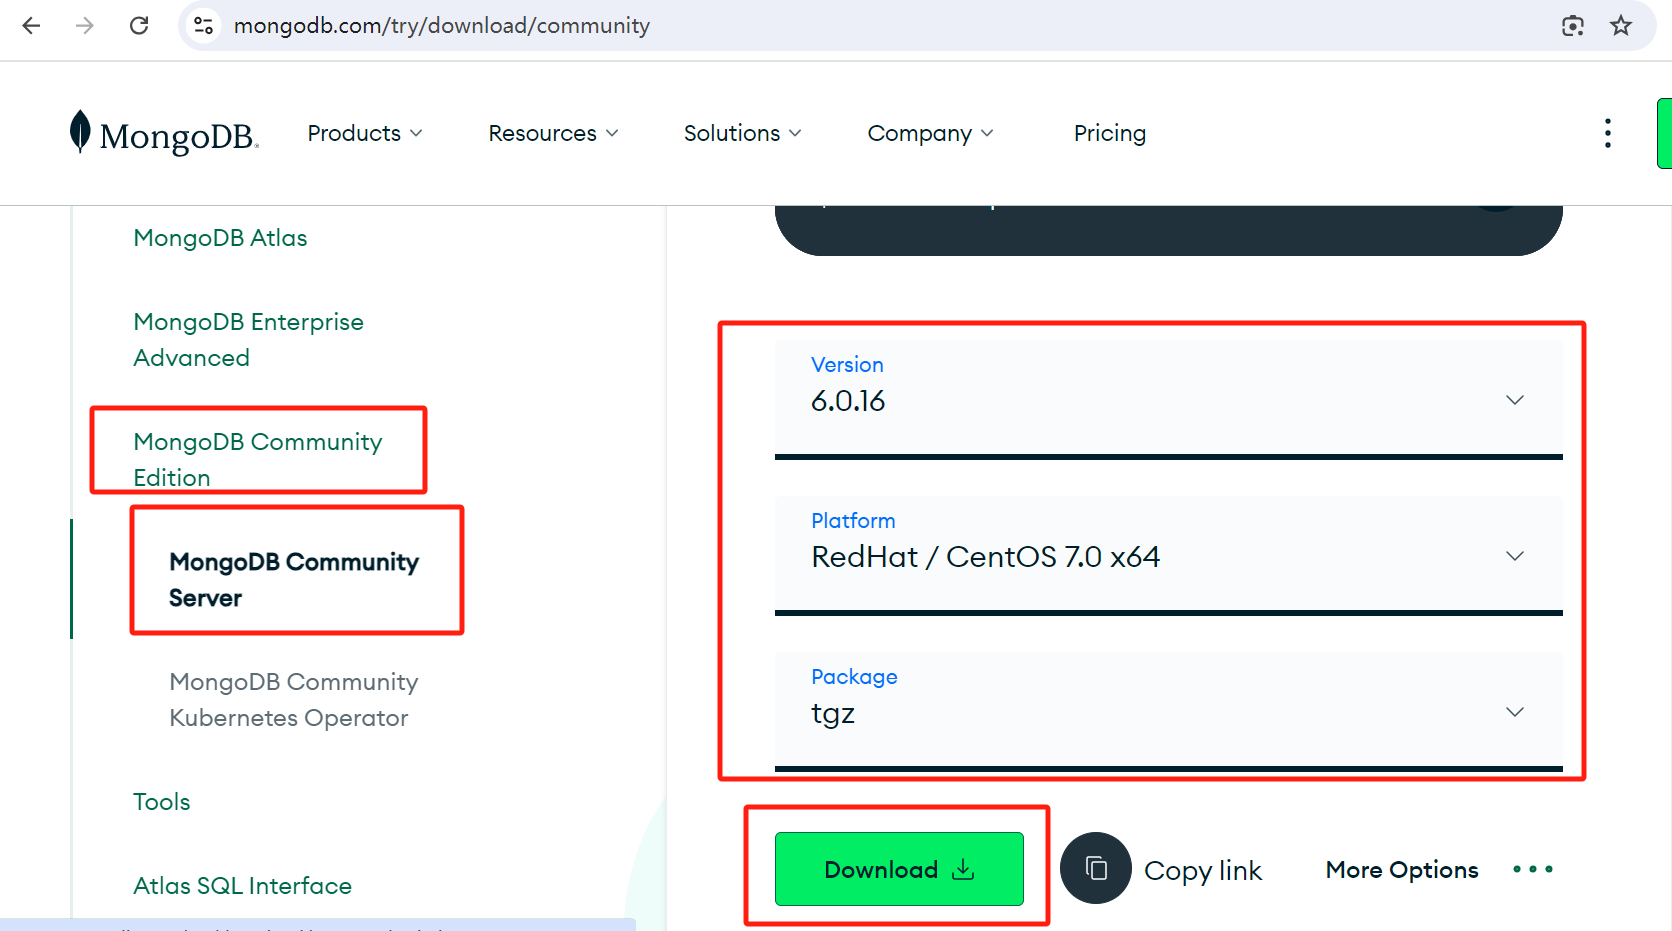This screenshot has width=1672, height=931.
Task: Open the three-dot menu in site header
Action: tap(1608, 133)
